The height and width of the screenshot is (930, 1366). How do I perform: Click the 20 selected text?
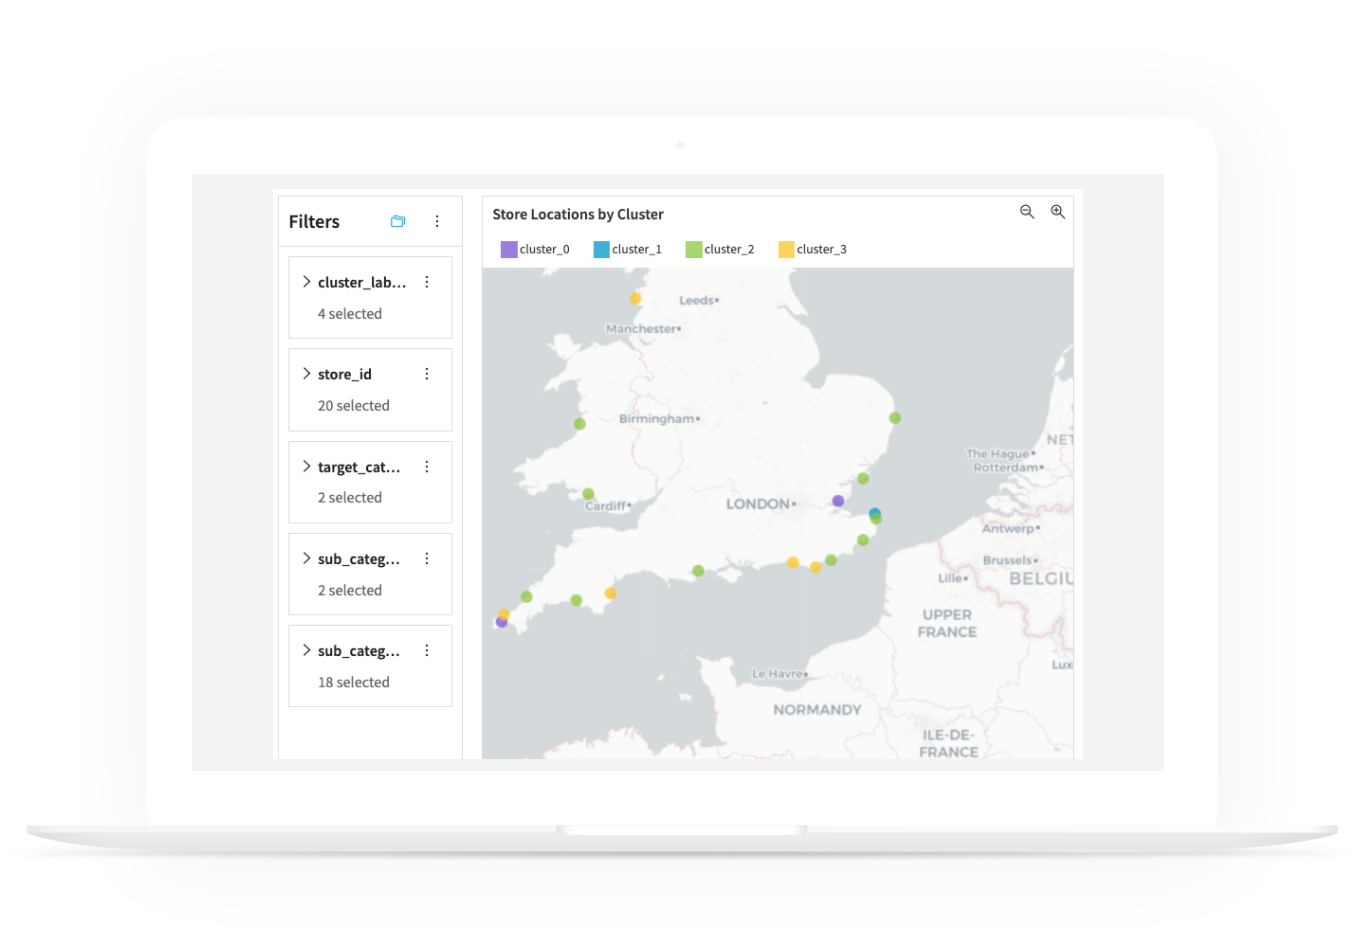coord(354,406)
